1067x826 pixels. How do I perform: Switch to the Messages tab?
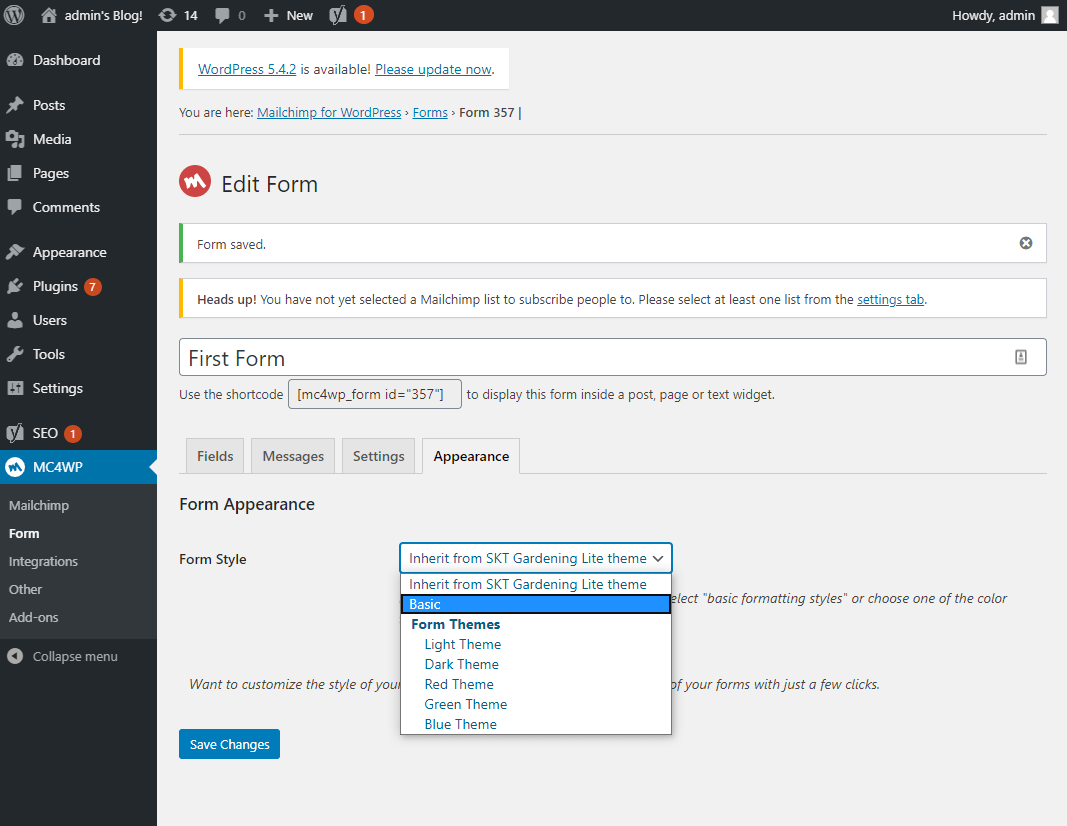point(293,456)
